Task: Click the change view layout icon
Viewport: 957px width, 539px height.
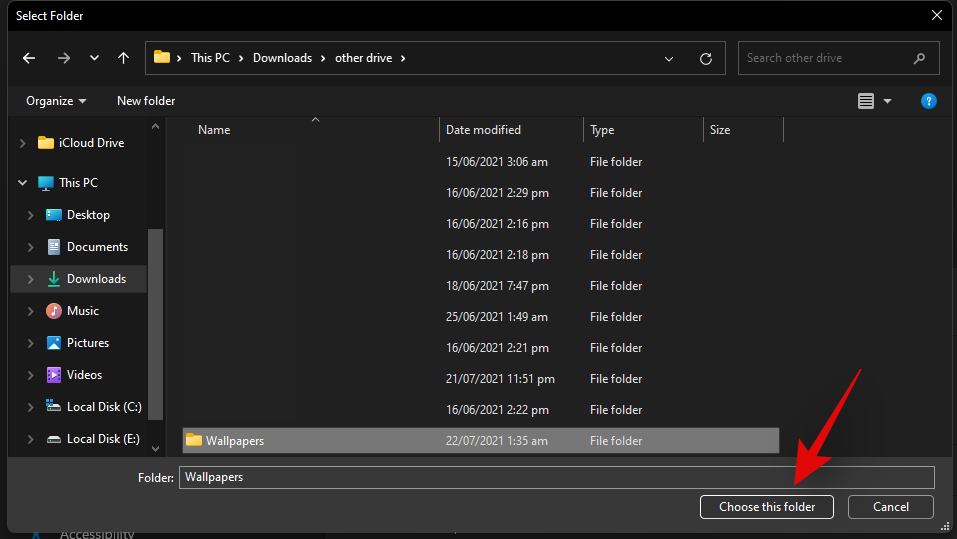Action: (x=866, y=101)
